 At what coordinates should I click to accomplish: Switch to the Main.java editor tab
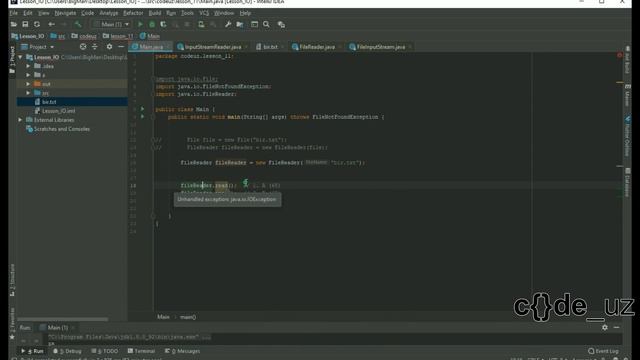pos(151,47)
